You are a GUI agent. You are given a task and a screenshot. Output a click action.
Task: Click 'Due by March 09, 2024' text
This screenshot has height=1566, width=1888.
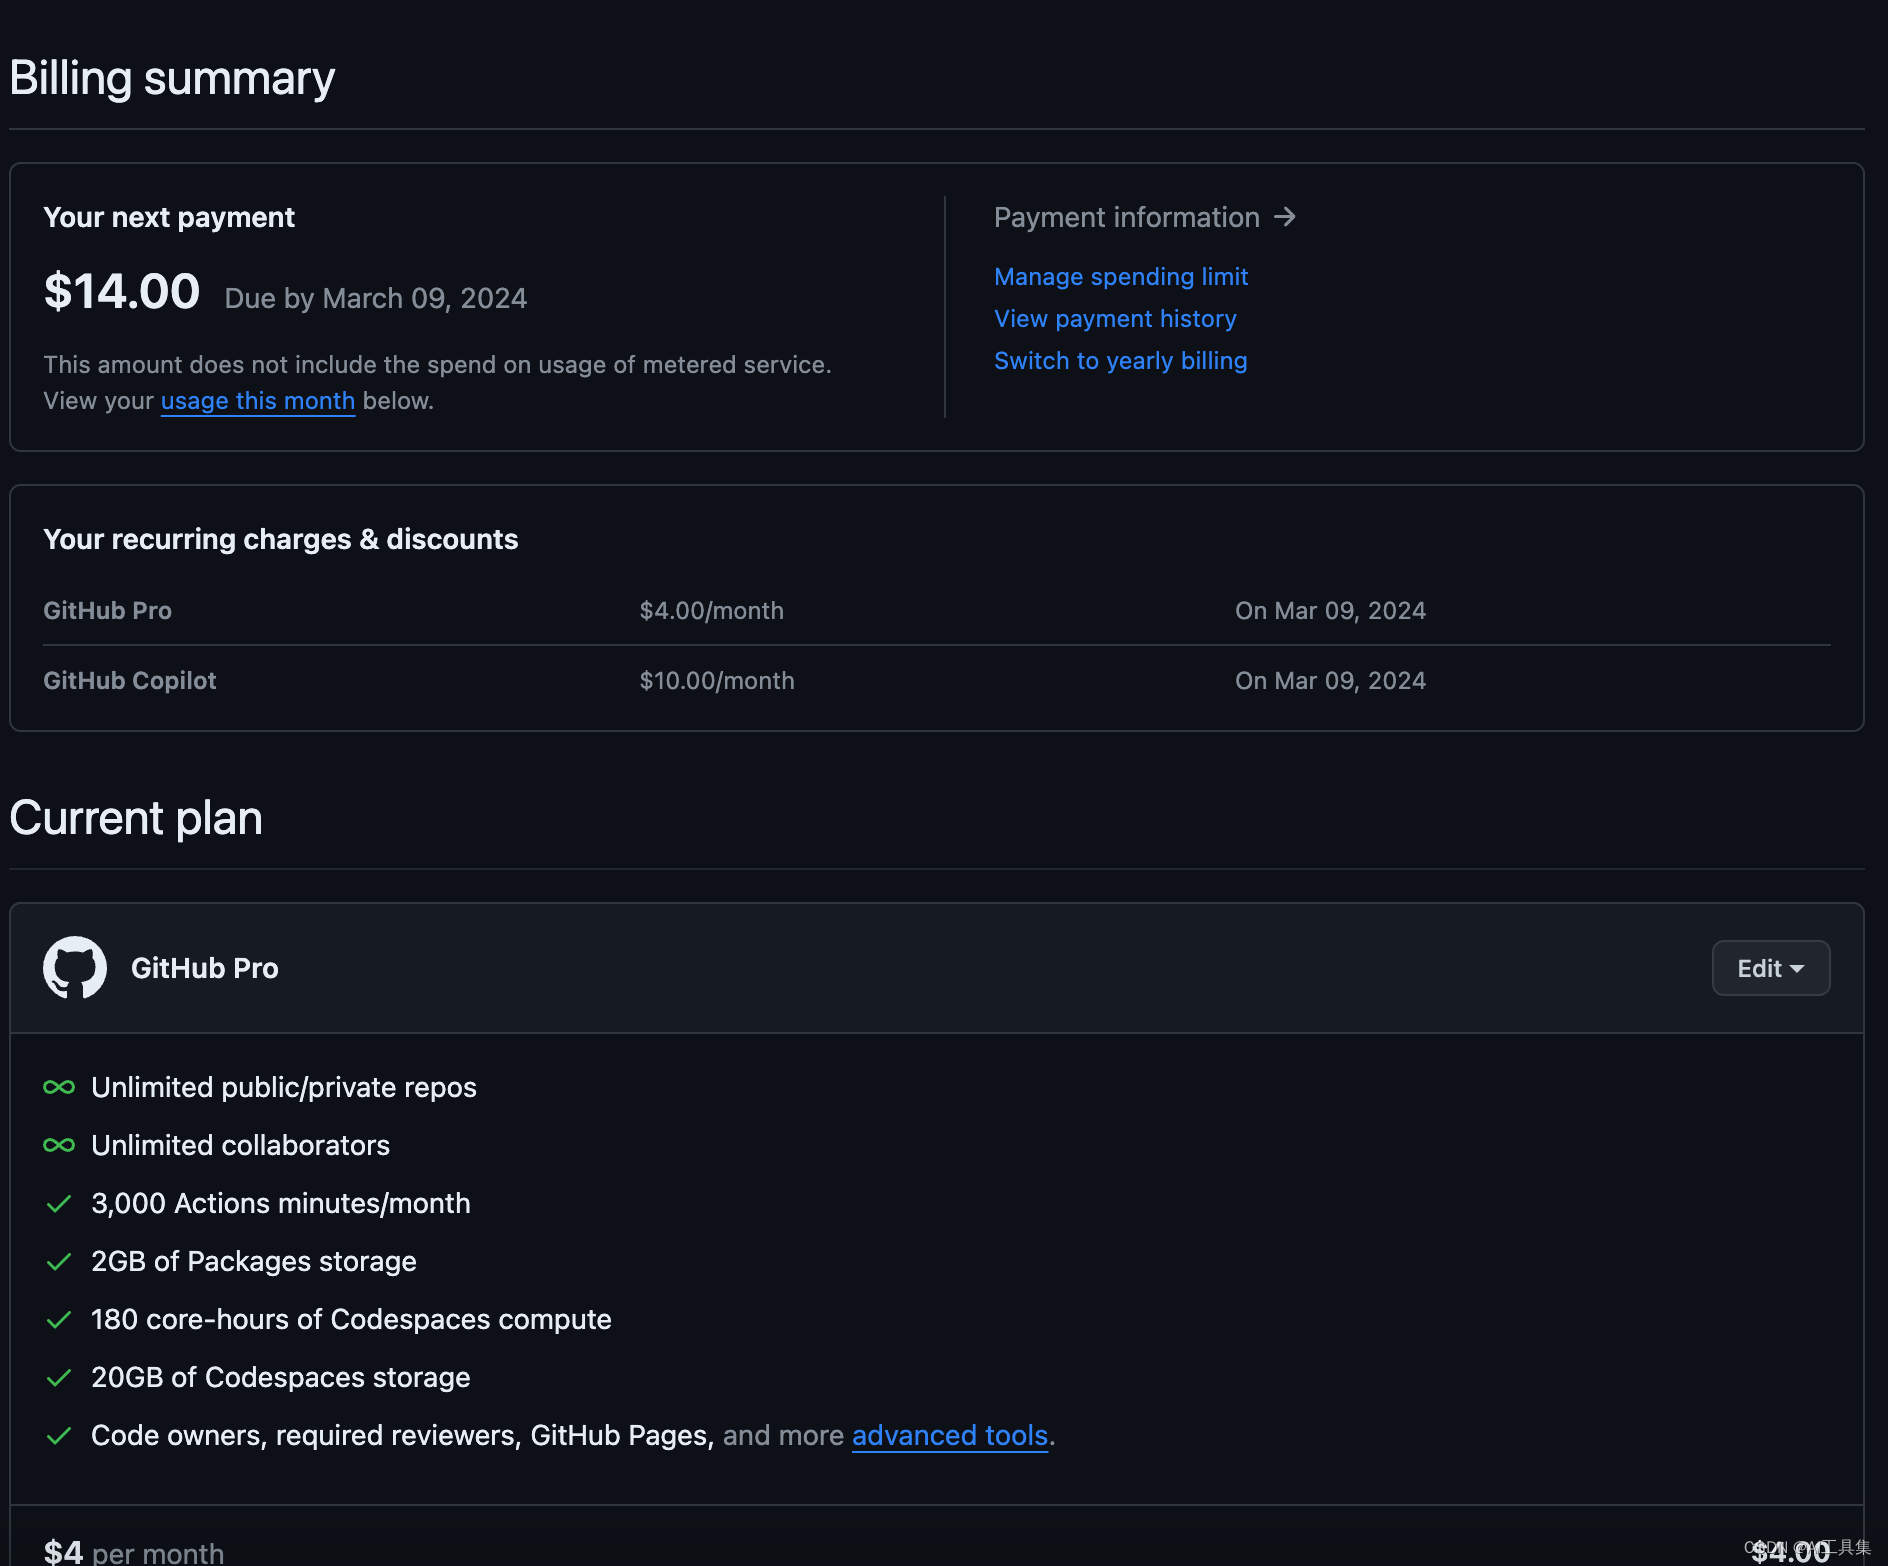click(376, 298)
